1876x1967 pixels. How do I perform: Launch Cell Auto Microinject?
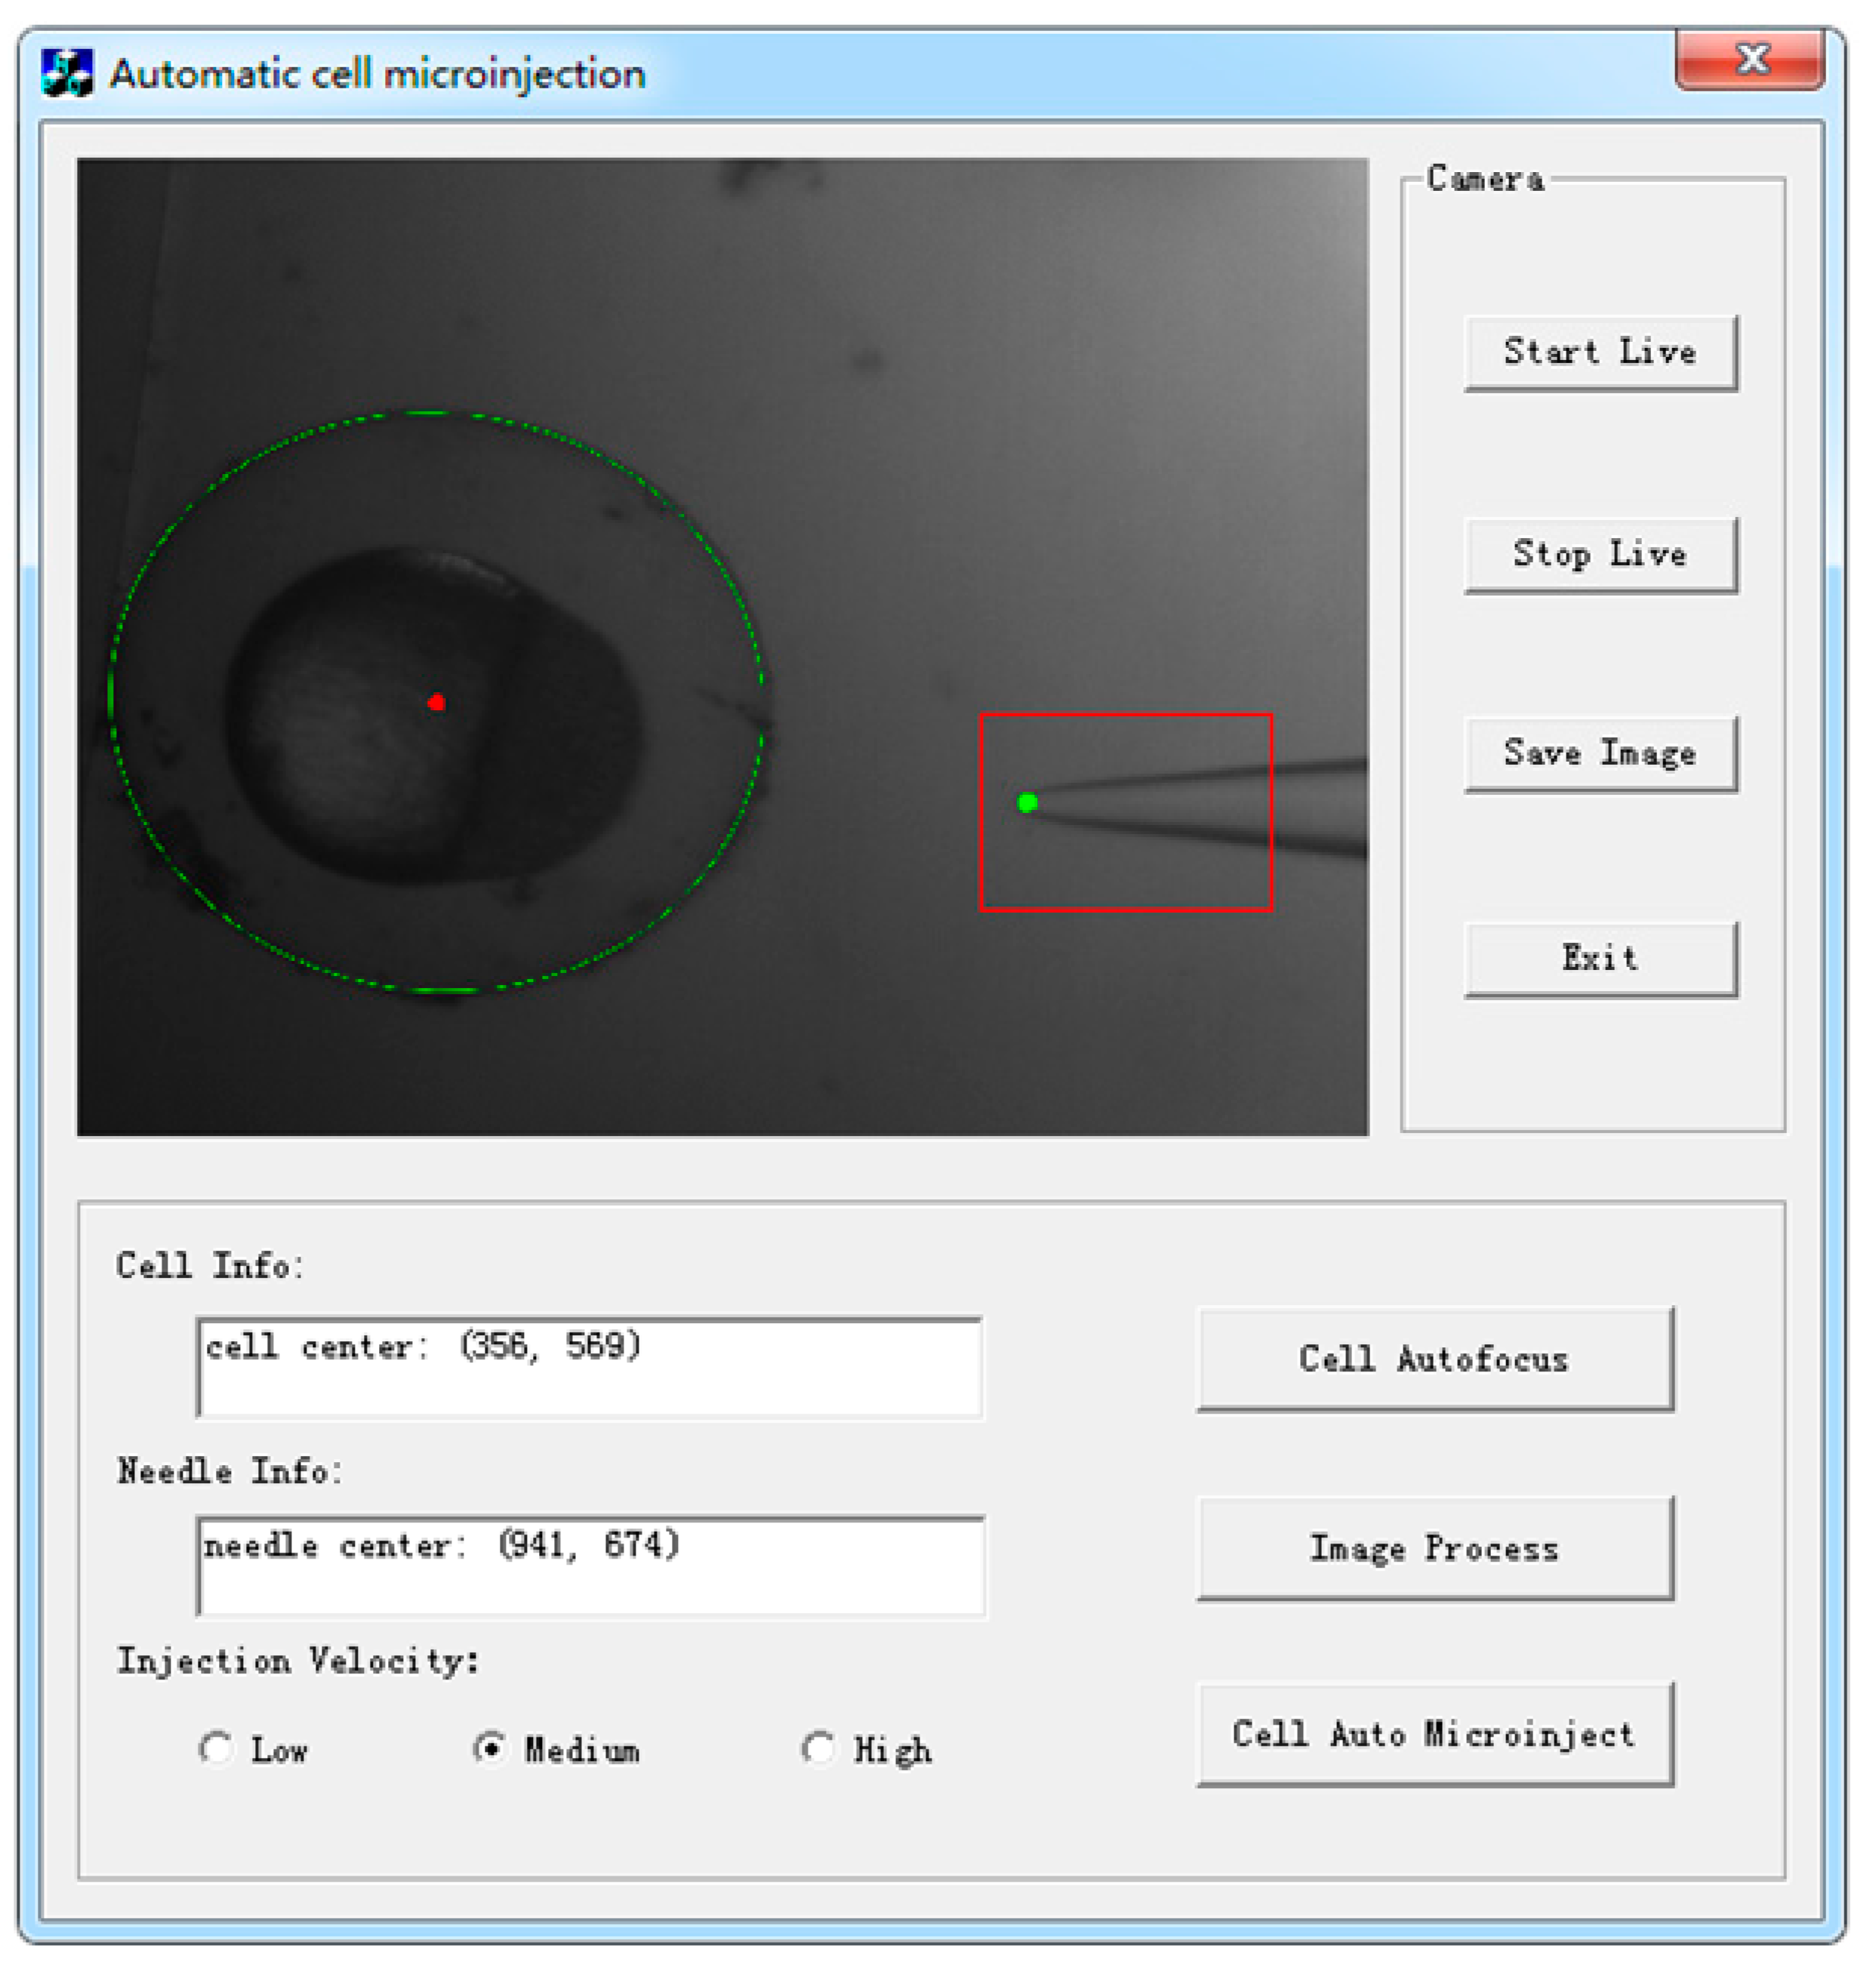1434,1734
